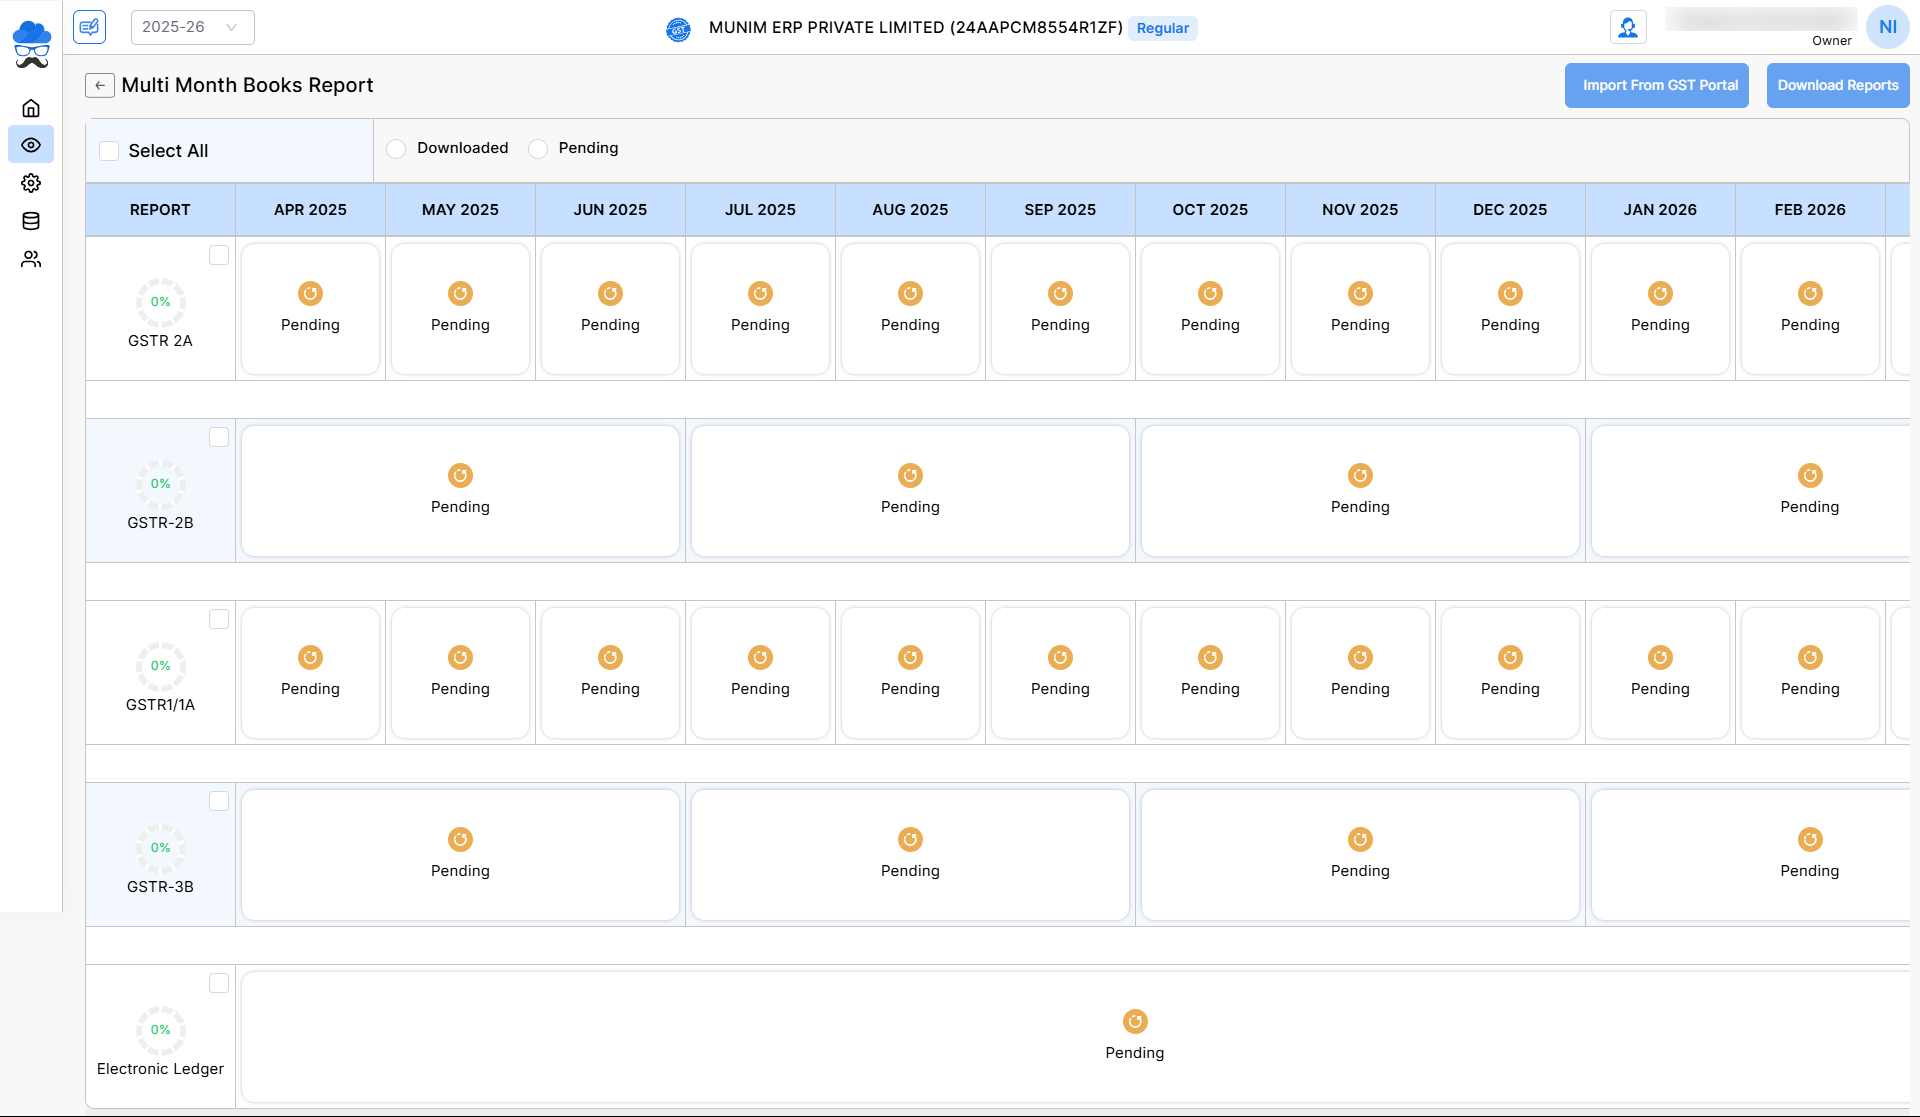Expand the 2025-26 financial year dropdown

192,27
